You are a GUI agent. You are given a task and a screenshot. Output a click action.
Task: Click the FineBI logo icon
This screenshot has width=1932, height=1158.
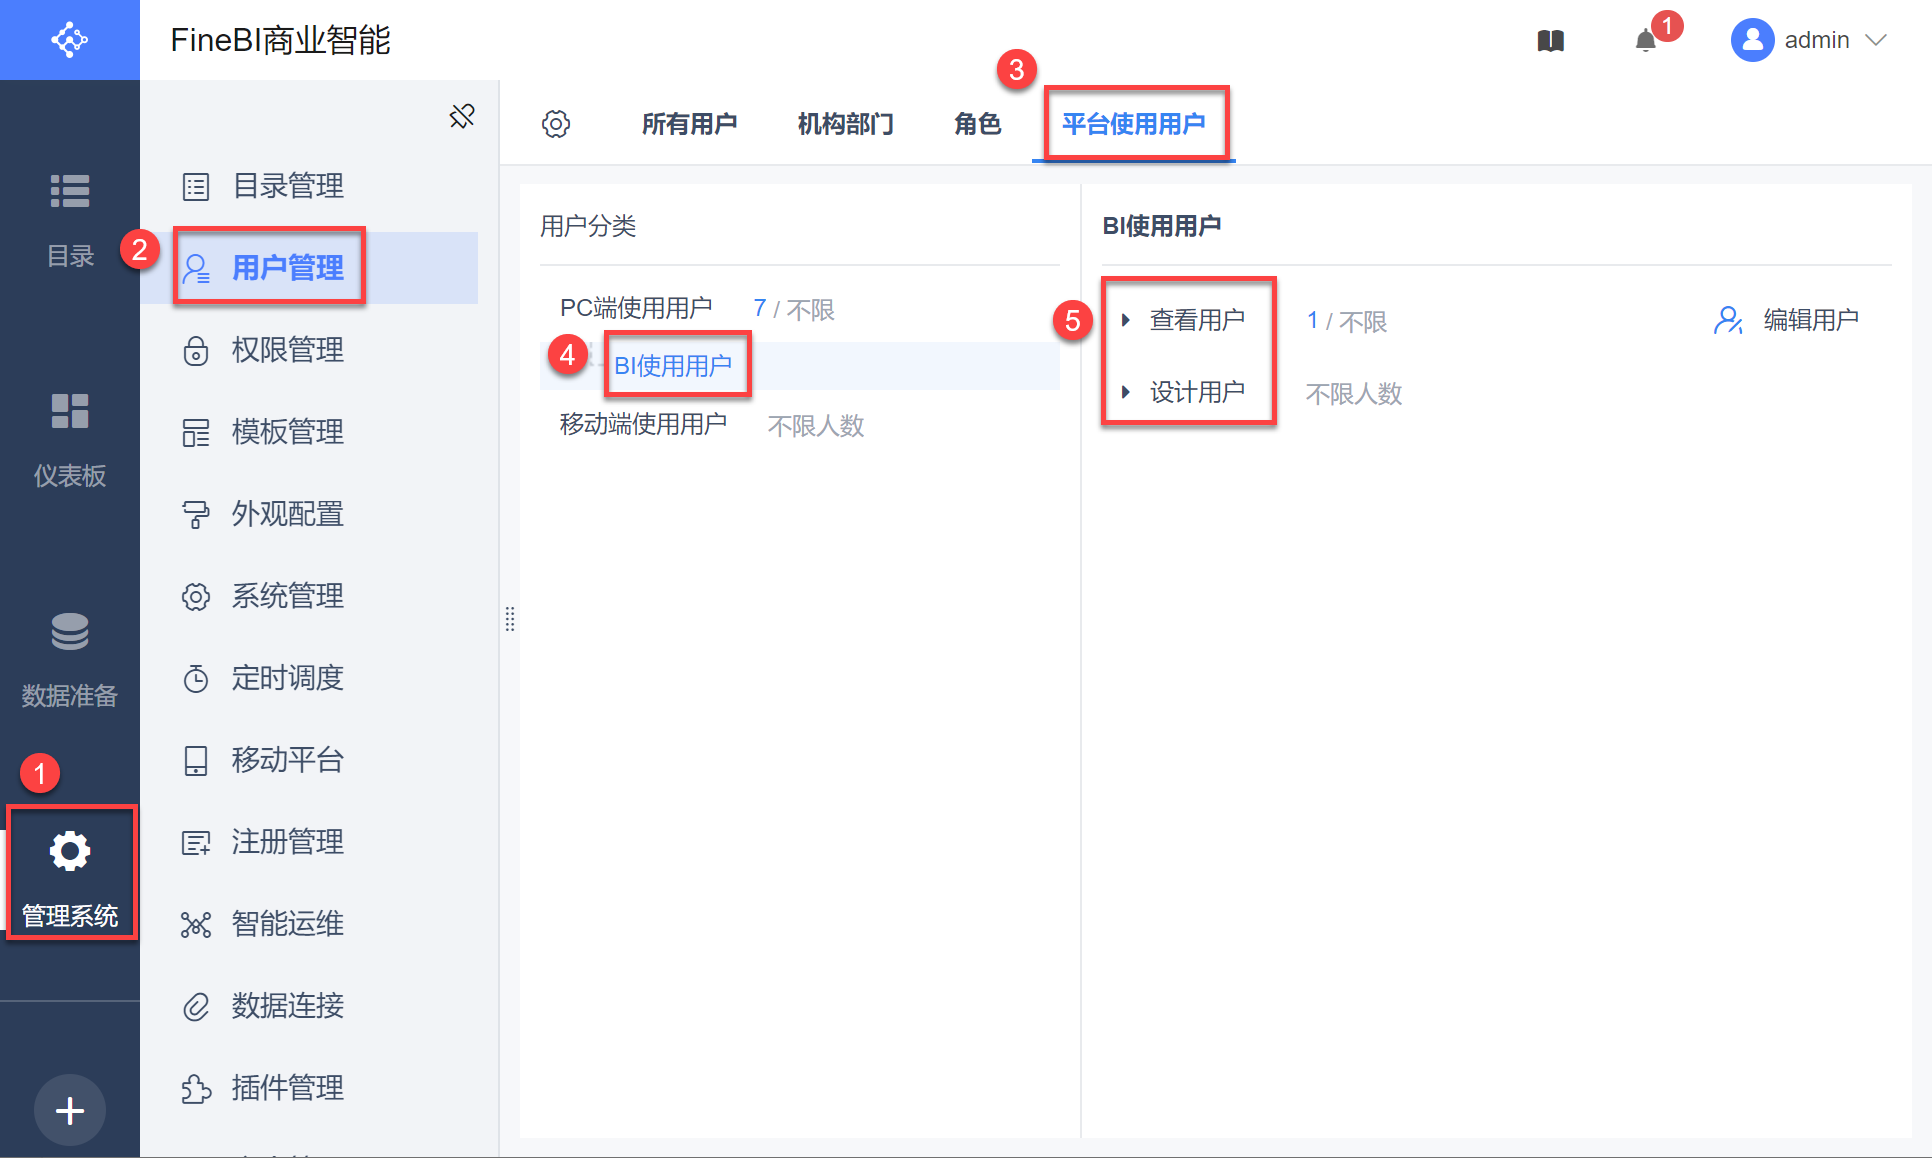pyautogui.click(x=69, y=40)
